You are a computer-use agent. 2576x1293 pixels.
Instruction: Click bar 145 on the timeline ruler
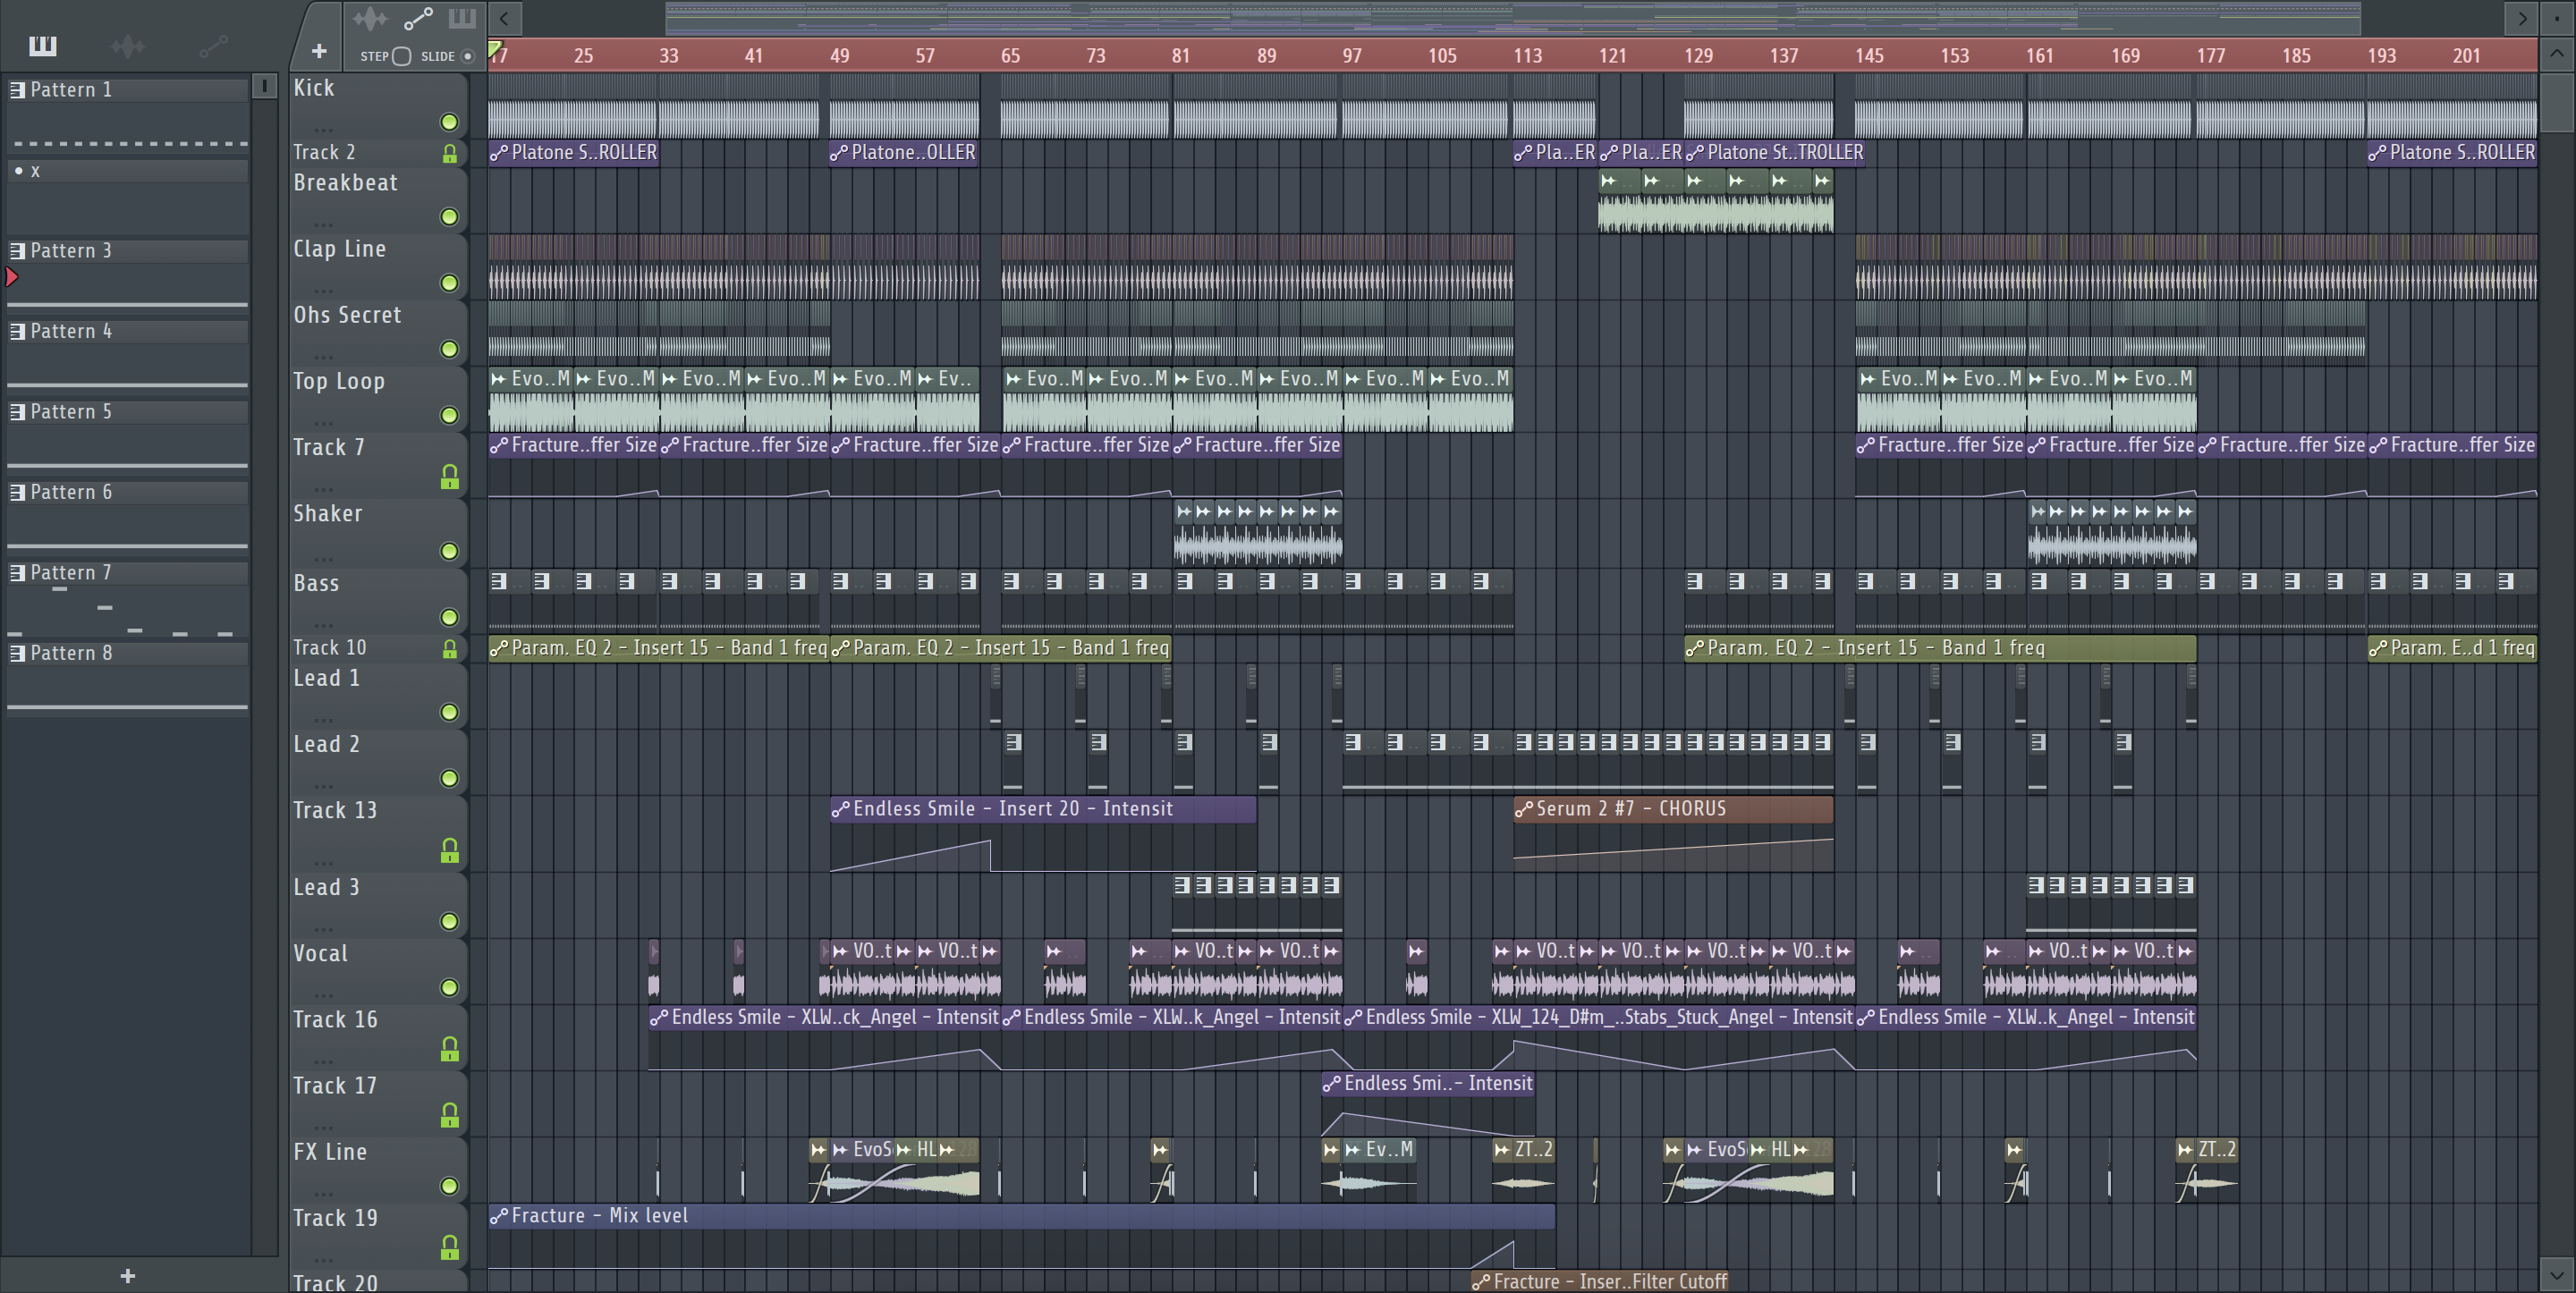click(1869, 56)
